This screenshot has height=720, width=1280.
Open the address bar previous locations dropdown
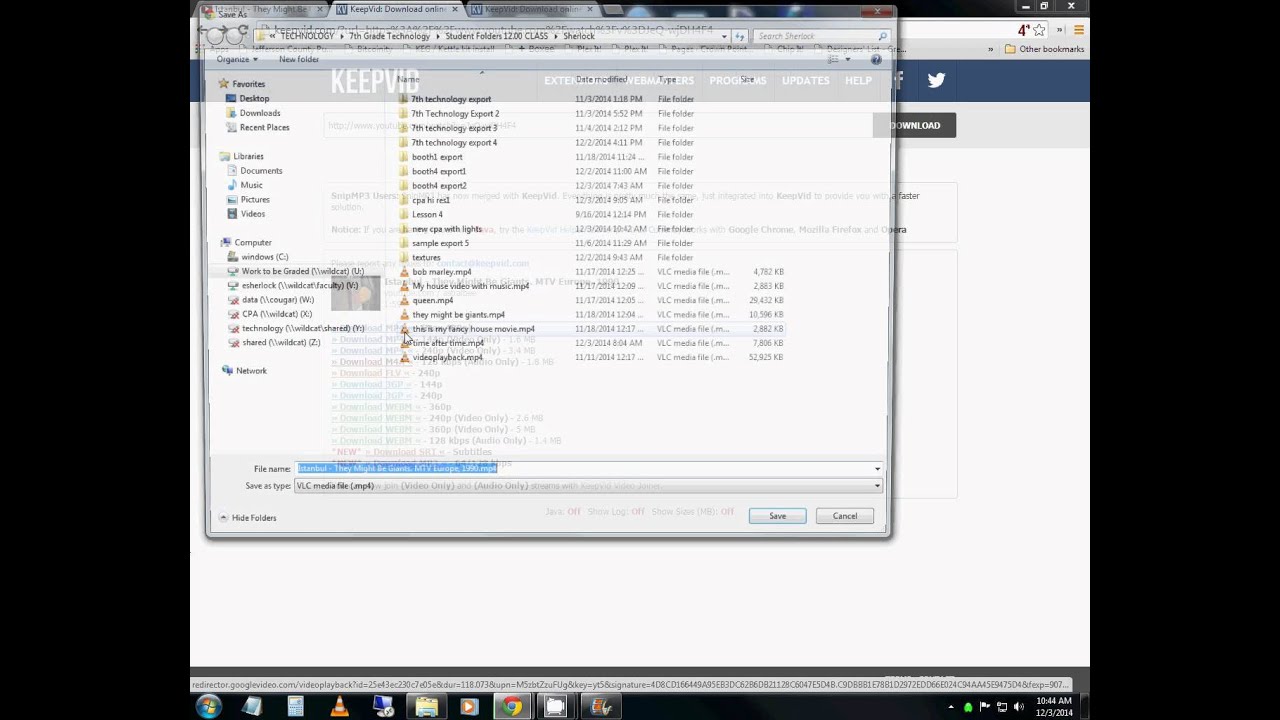point(723,36)
